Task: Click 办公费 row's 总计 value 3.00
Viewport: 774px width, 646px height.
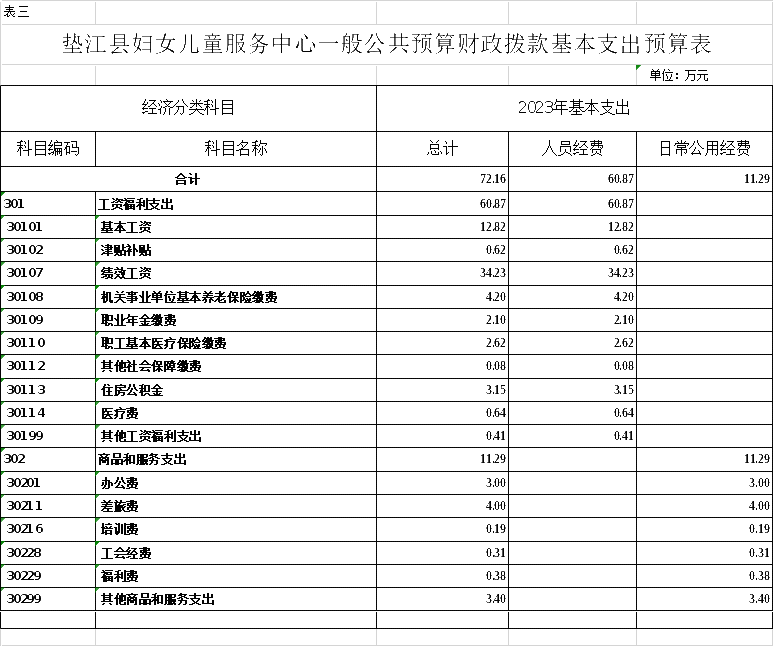Action: 442,483
